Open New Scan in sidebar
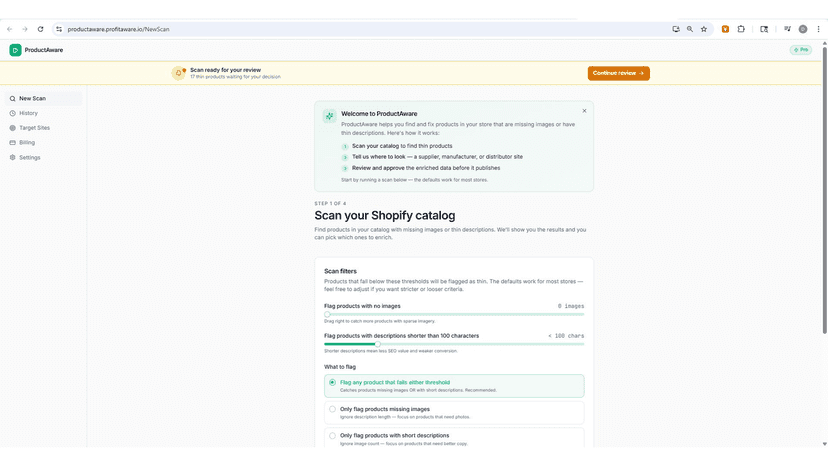This screenshot has height=466, width=828. 44,98
